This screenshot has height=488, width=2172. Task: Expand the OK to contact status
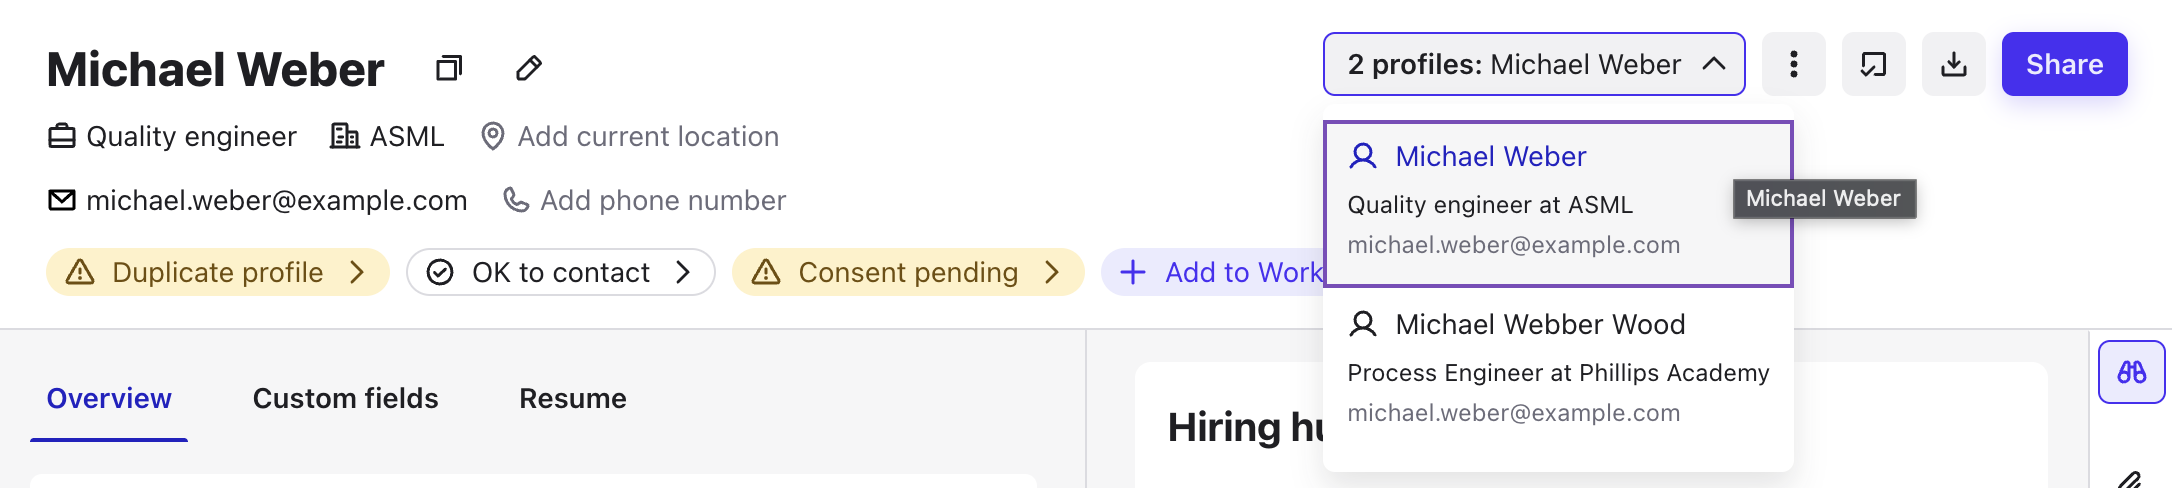[x=560, y=272]
